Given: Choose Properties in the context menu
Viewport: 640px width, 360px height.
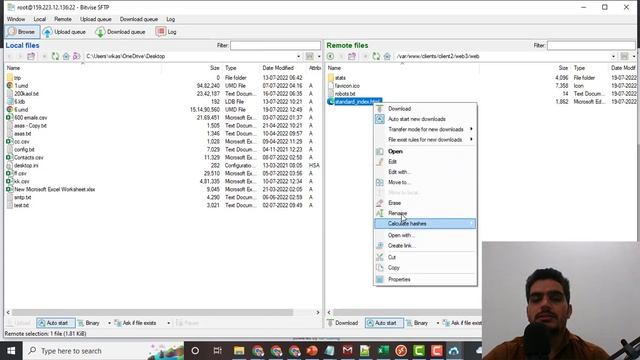Looking at the screenshot, I should pyautogui.click(x=425, y=280).
